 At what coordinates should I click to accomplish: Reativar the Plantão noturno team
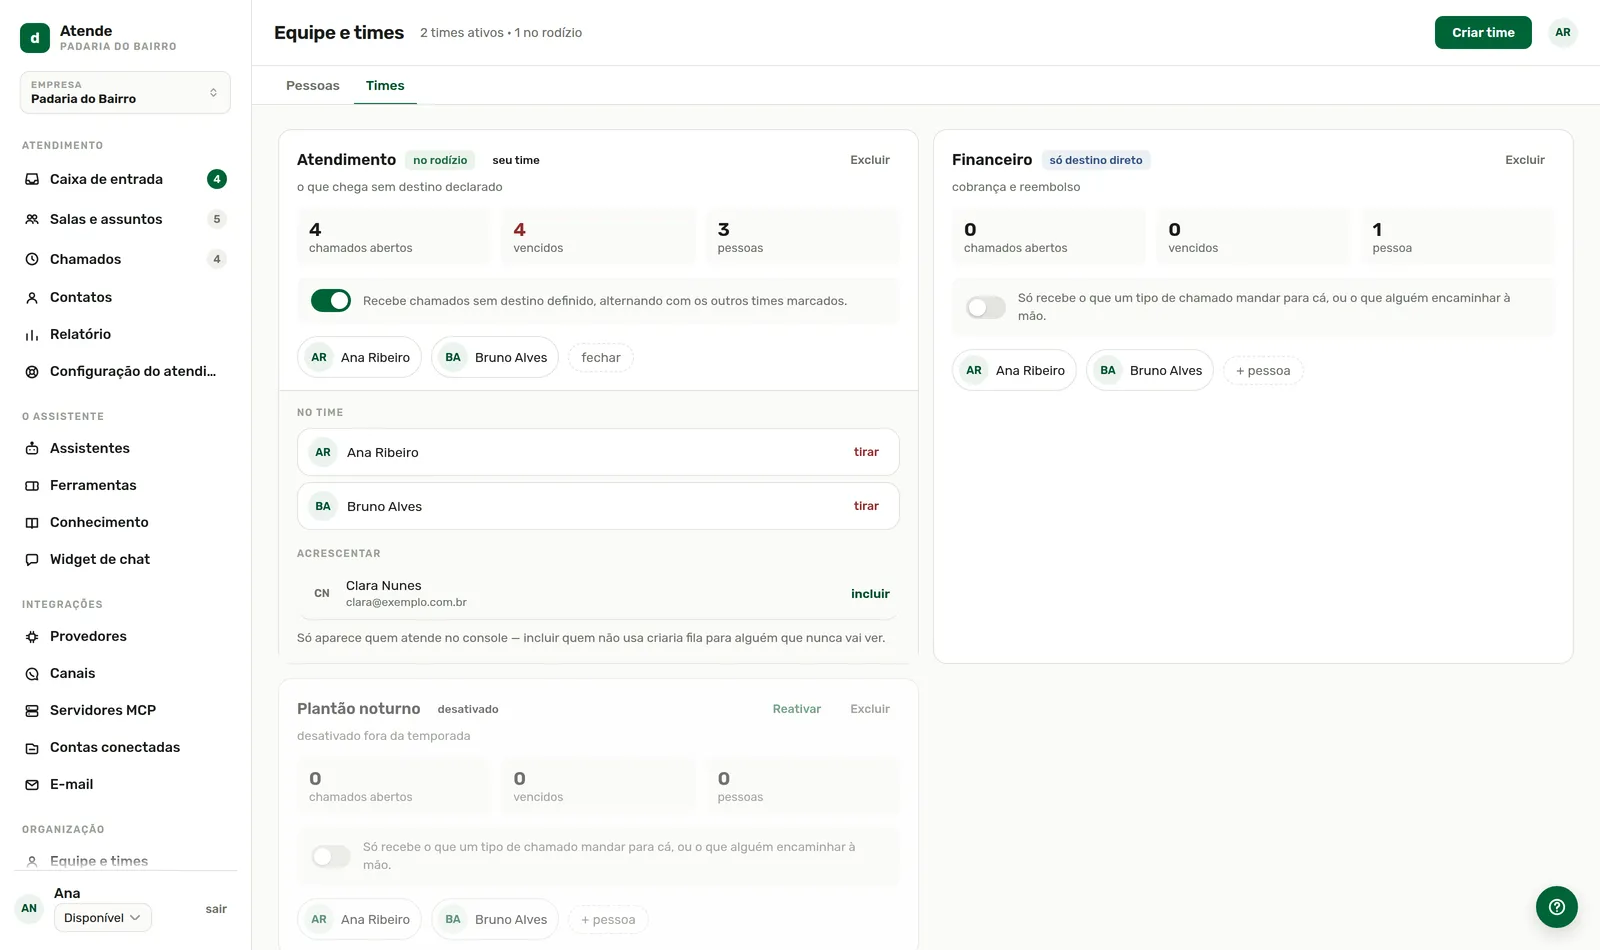(x=797, y=709)
